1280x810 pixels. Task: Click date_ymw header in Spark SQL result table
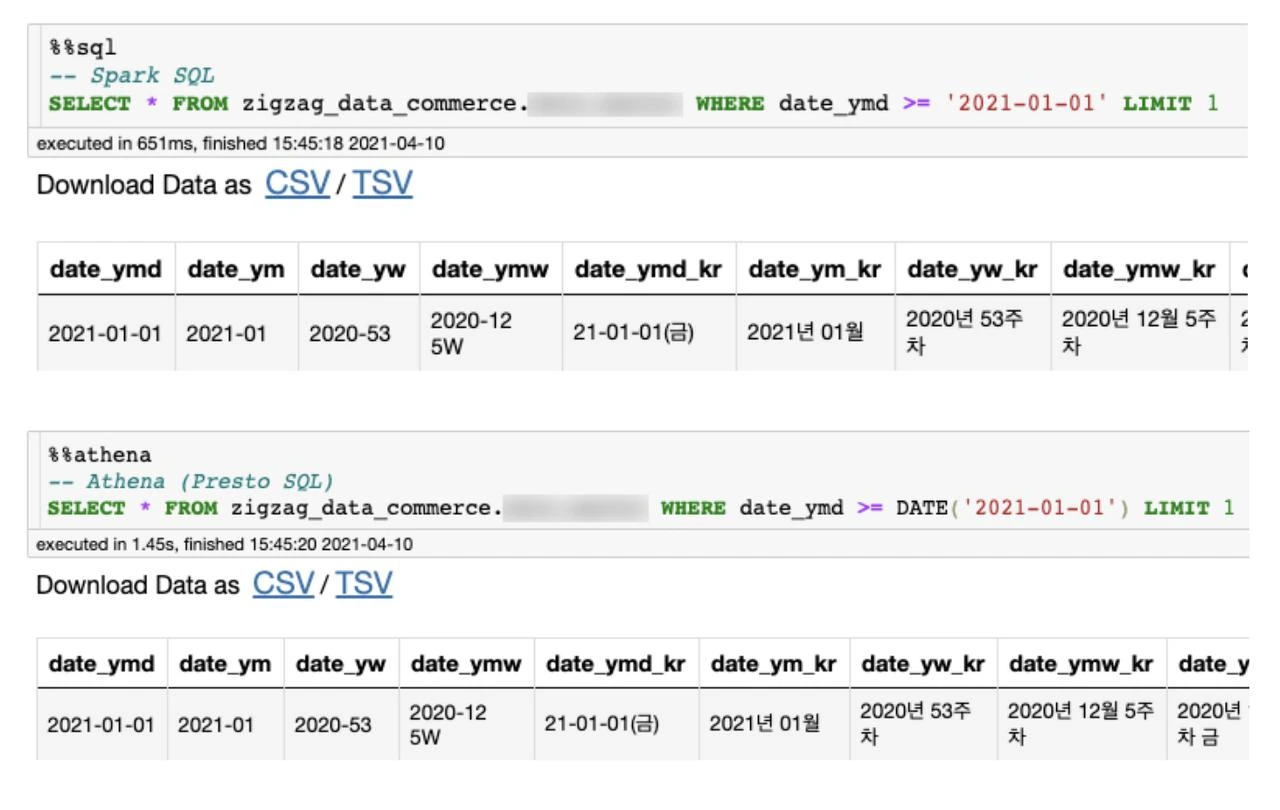491,269
